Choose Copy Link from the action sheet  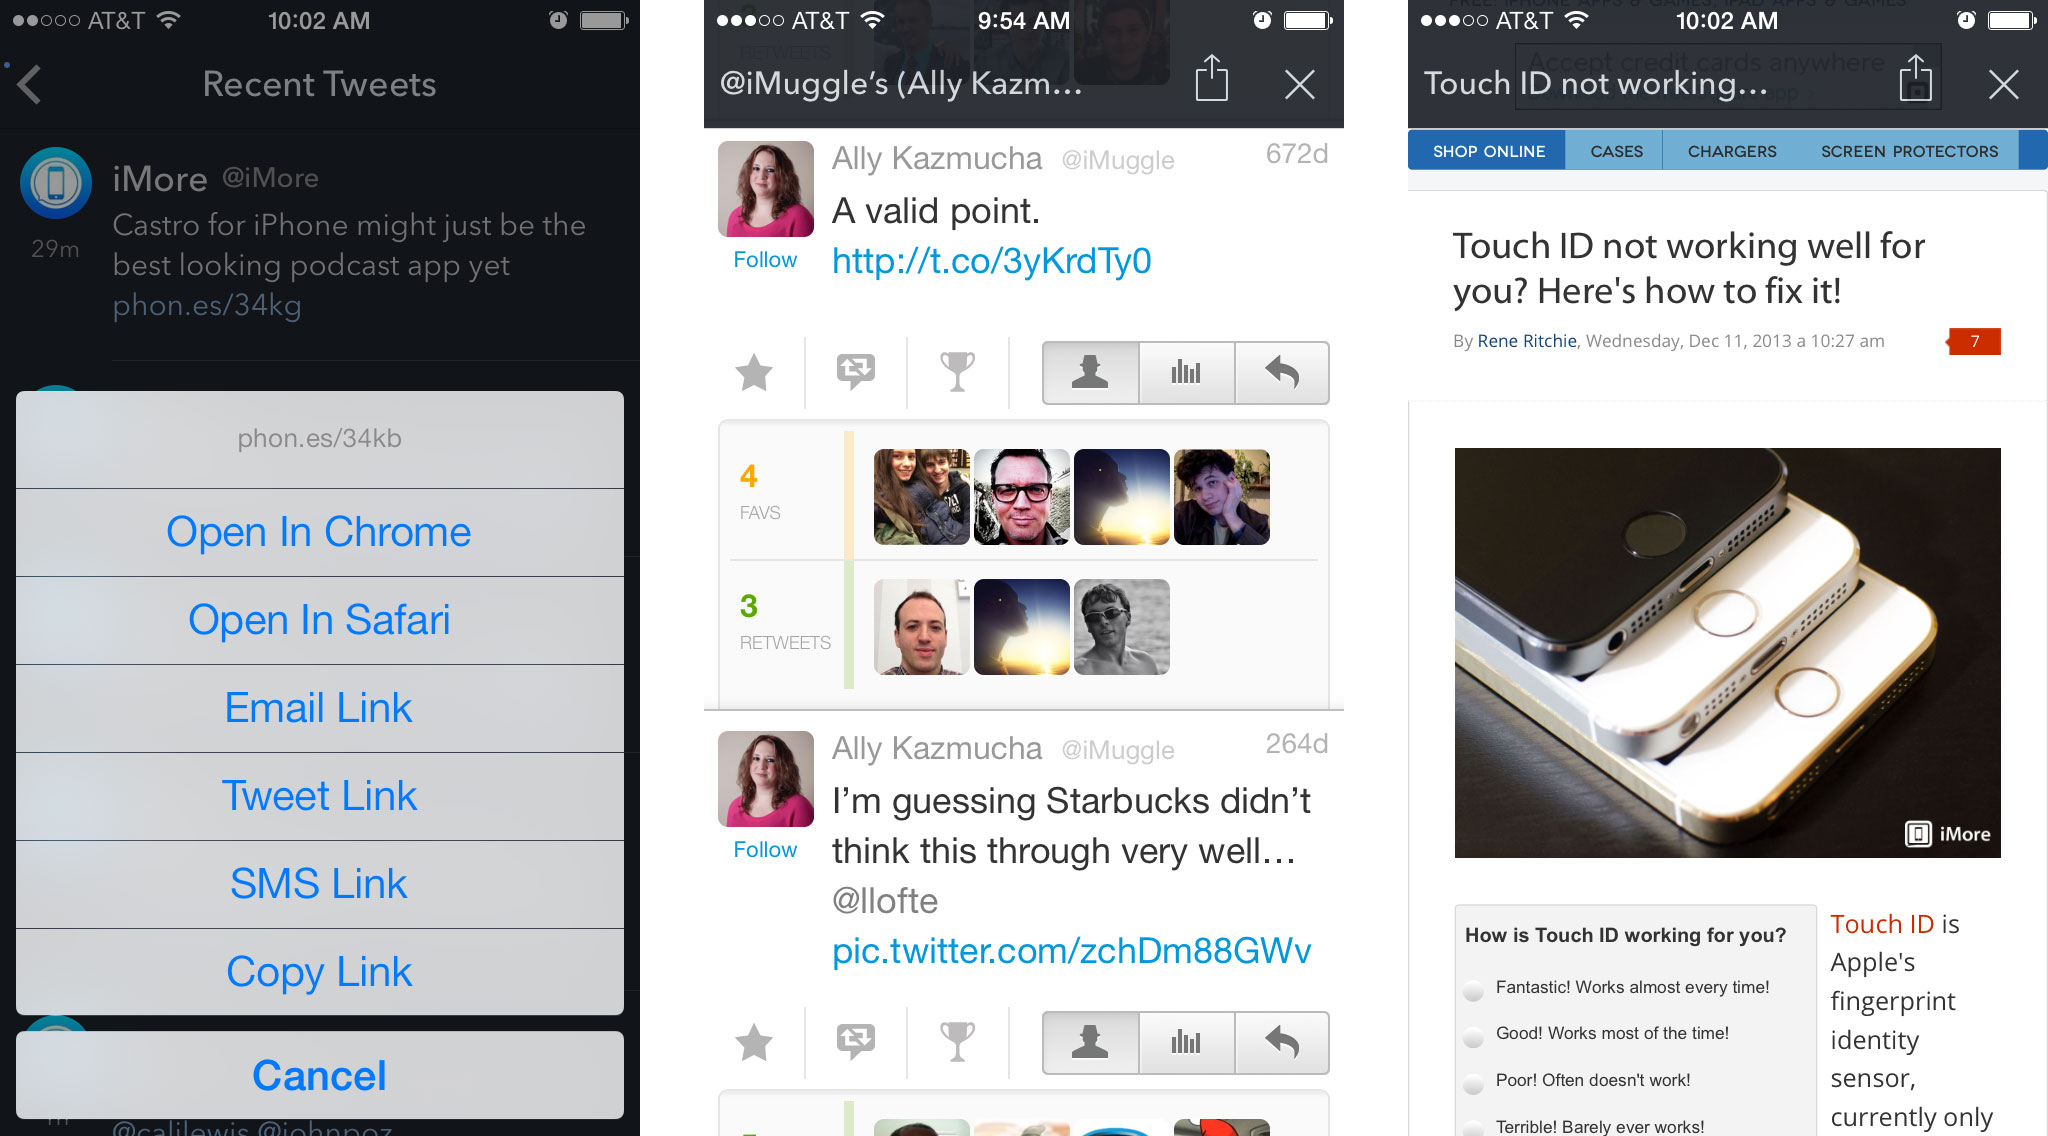pos(320,972)
